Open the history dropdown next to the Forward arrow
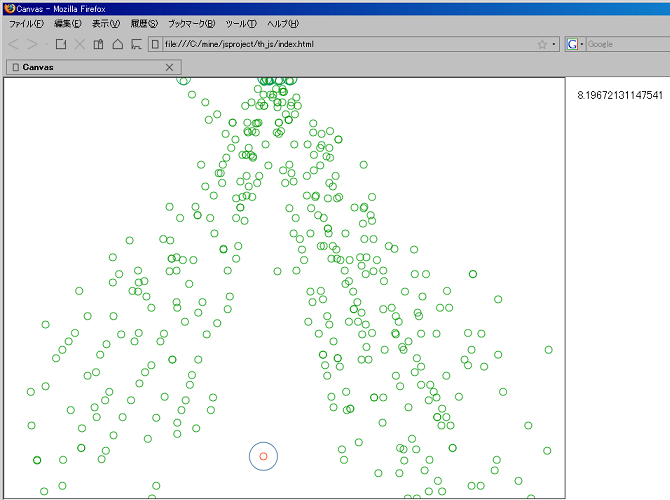 coord(45,44)
